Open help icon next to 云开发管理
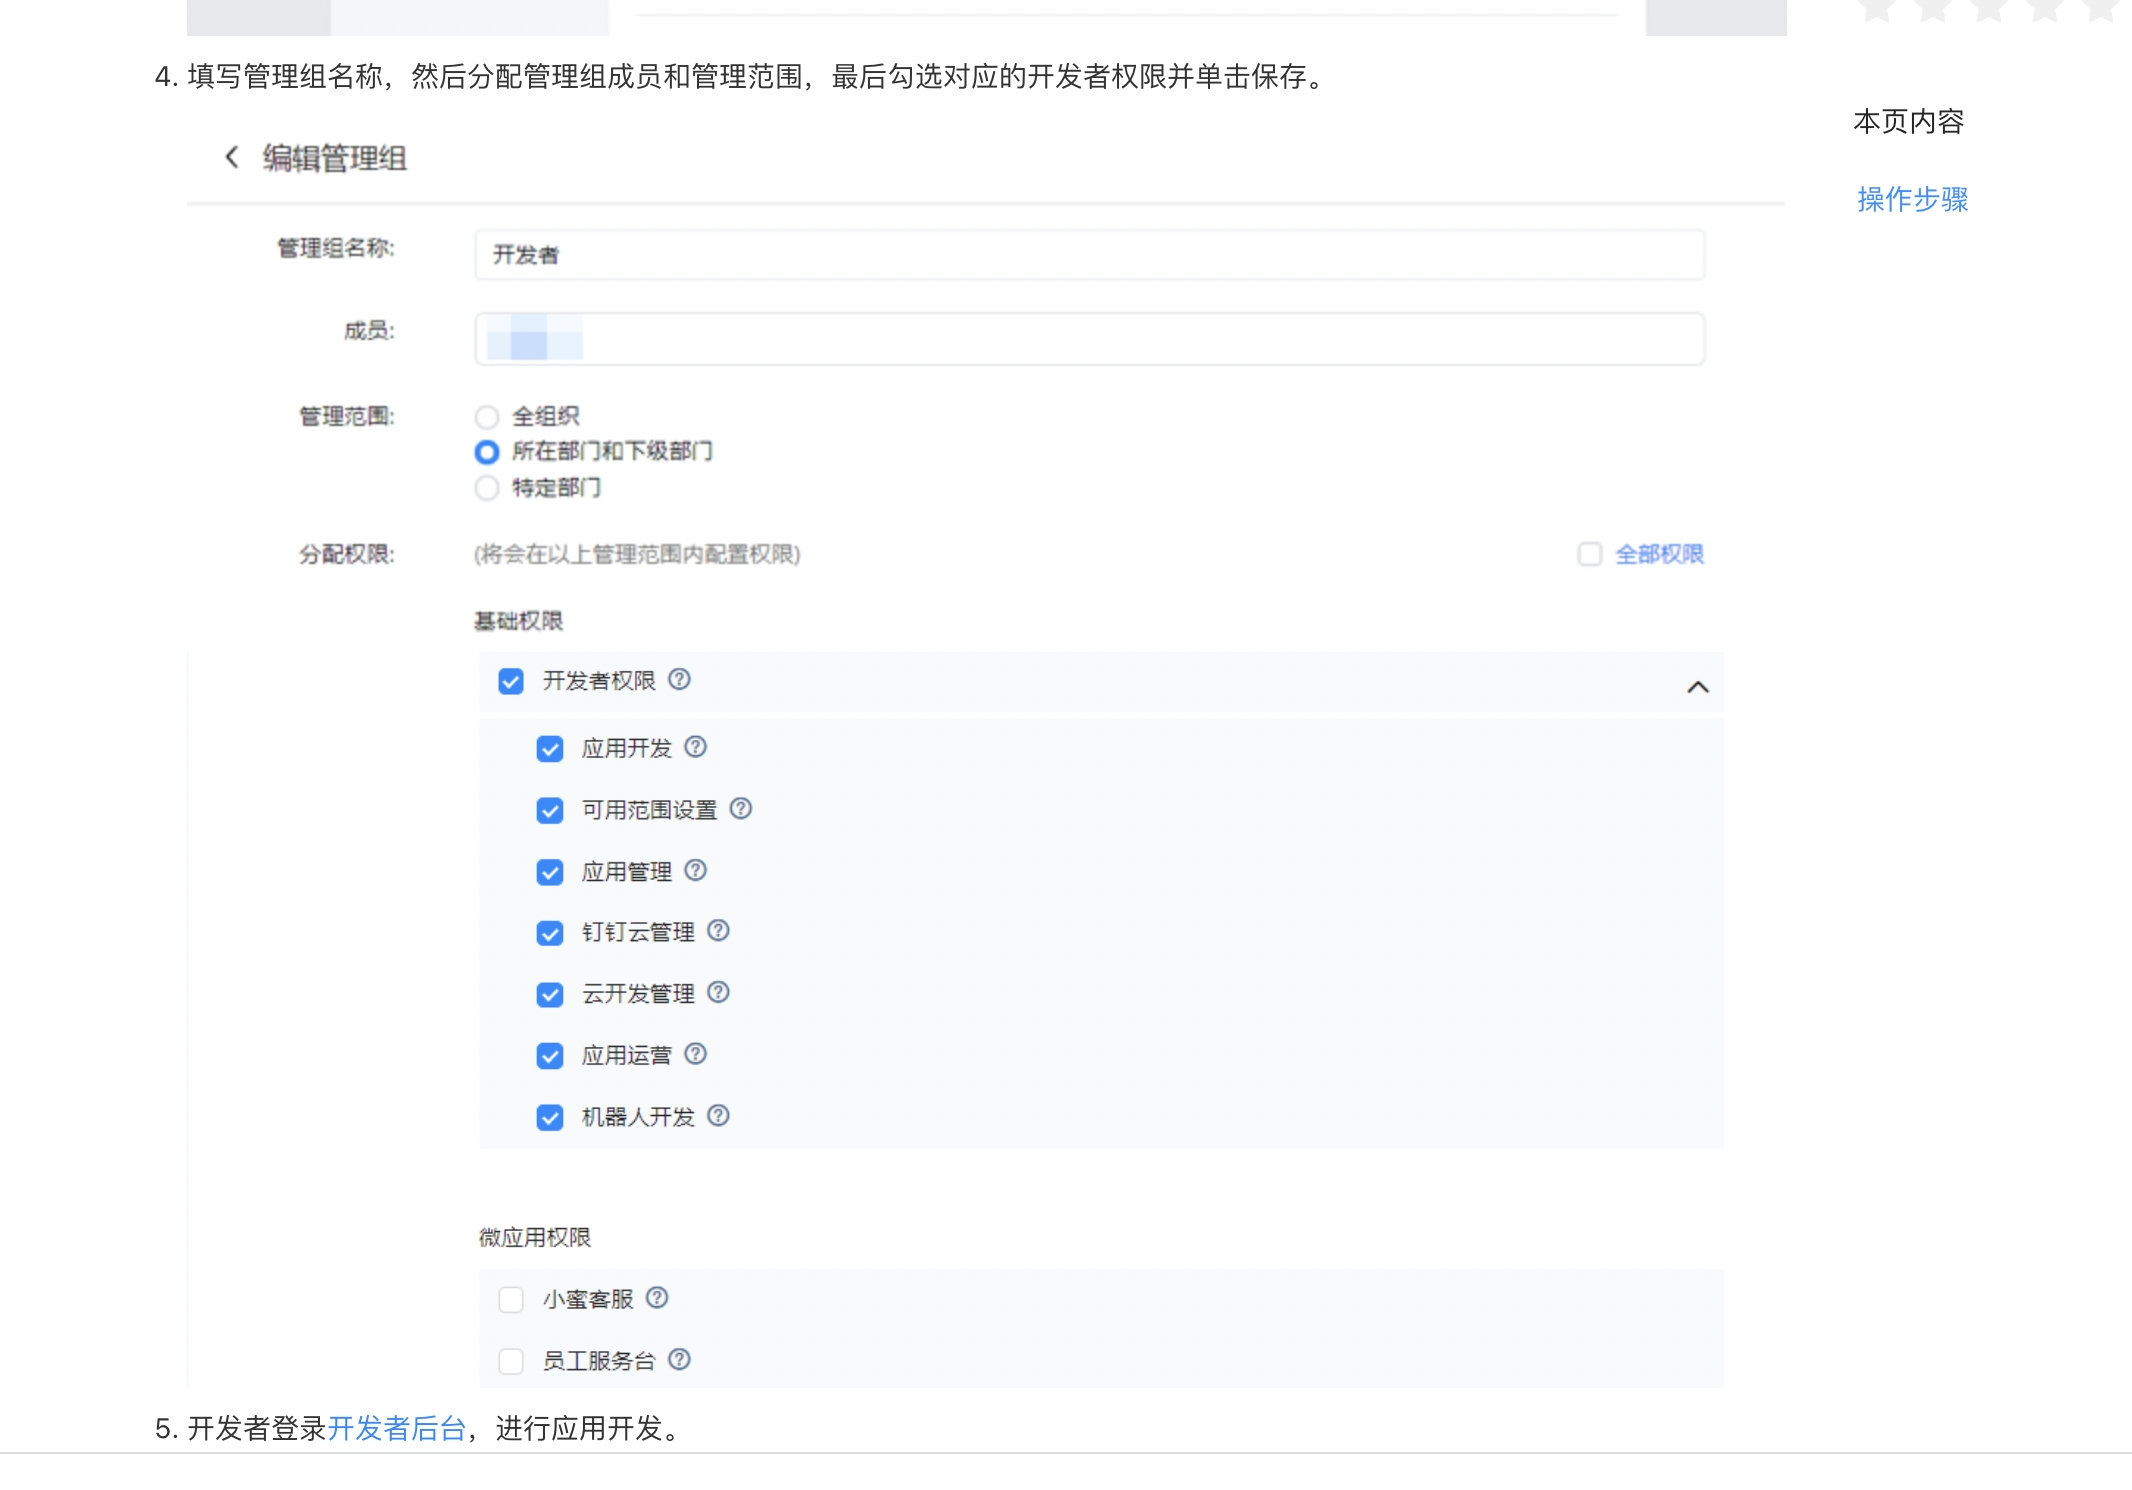Viewport: 2132px width, 1490px height. tap(718, 992)
